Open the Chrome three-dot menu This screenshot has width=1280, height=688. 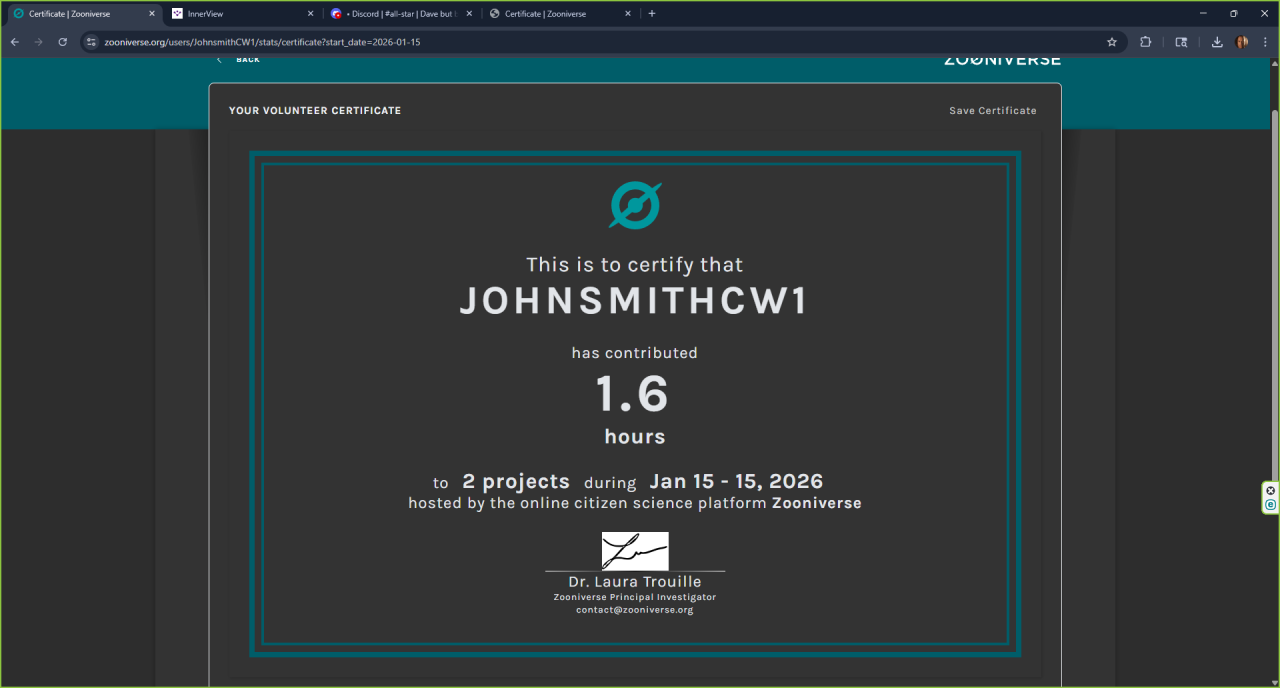coord(1265,42)
